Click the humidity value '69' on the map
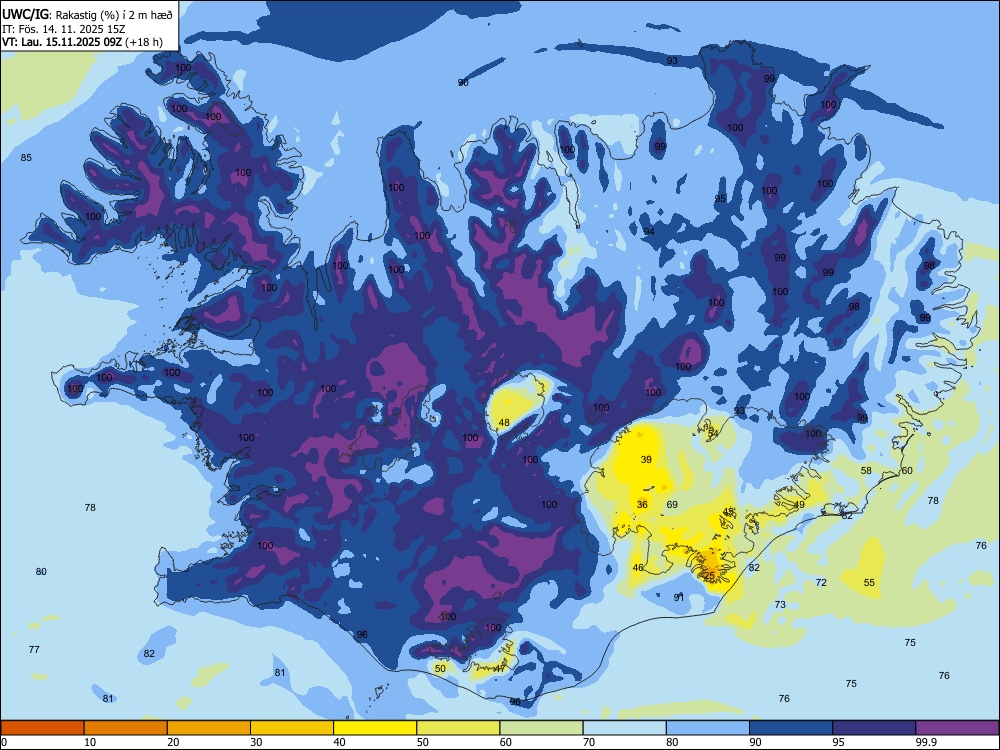 click(x=672, y=504)
